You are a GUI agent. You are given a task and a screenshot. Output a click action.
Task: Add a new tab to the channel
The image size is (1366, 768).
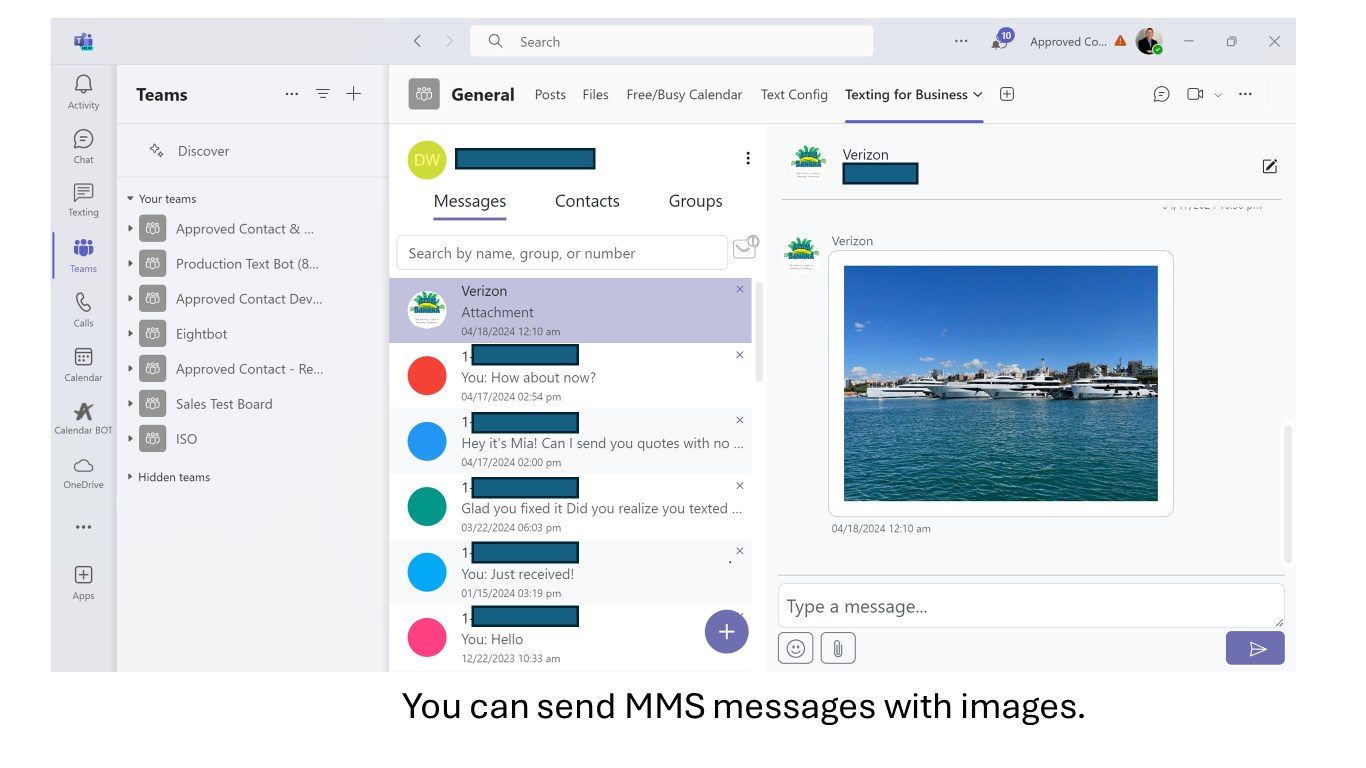[1007, 94]
